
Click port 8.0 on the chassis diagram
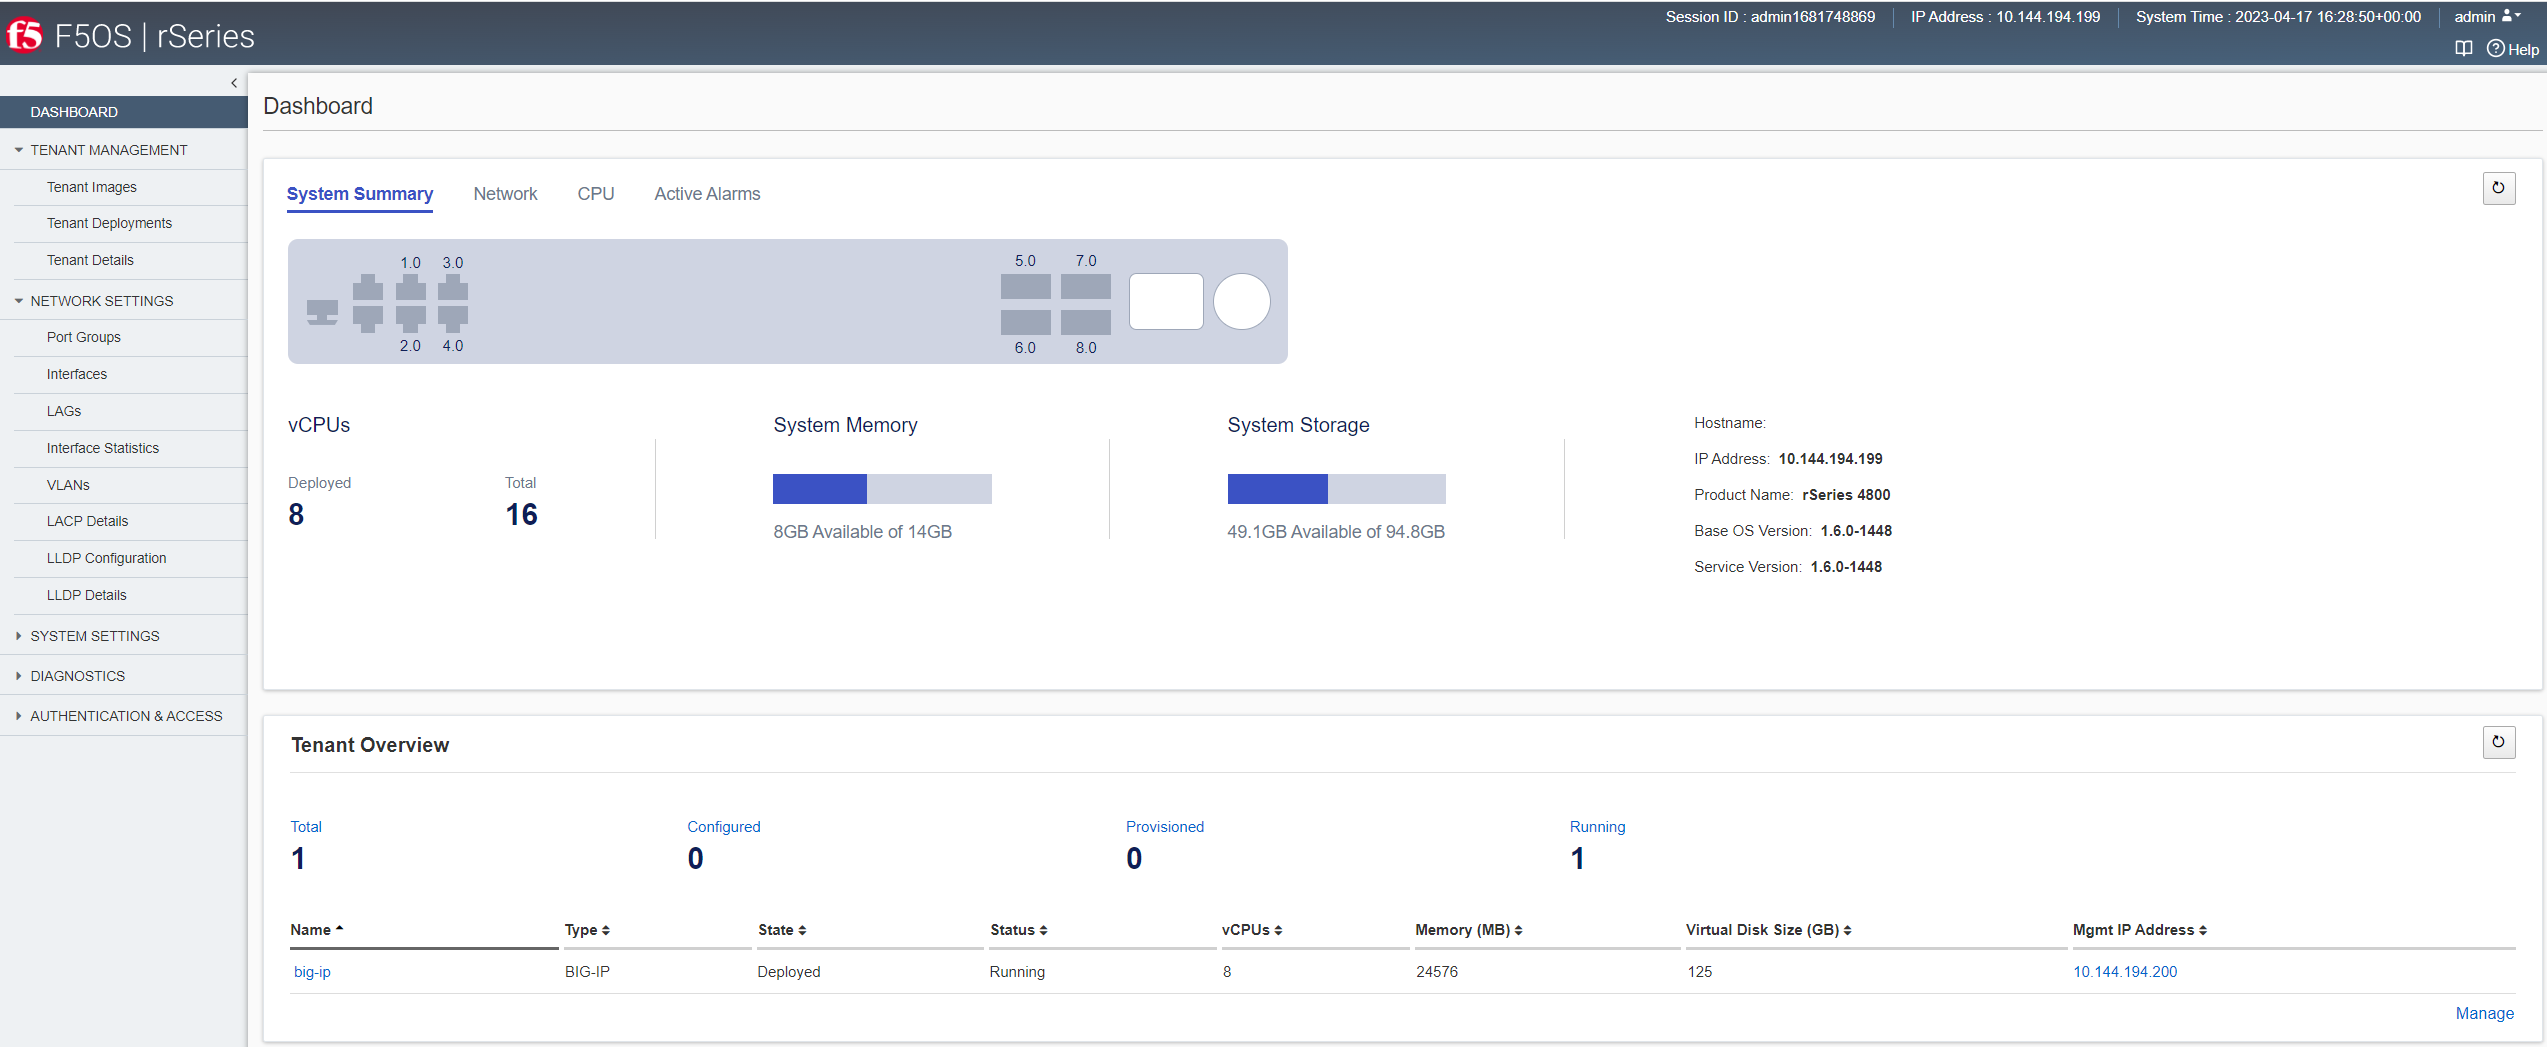pos(1086,322)
